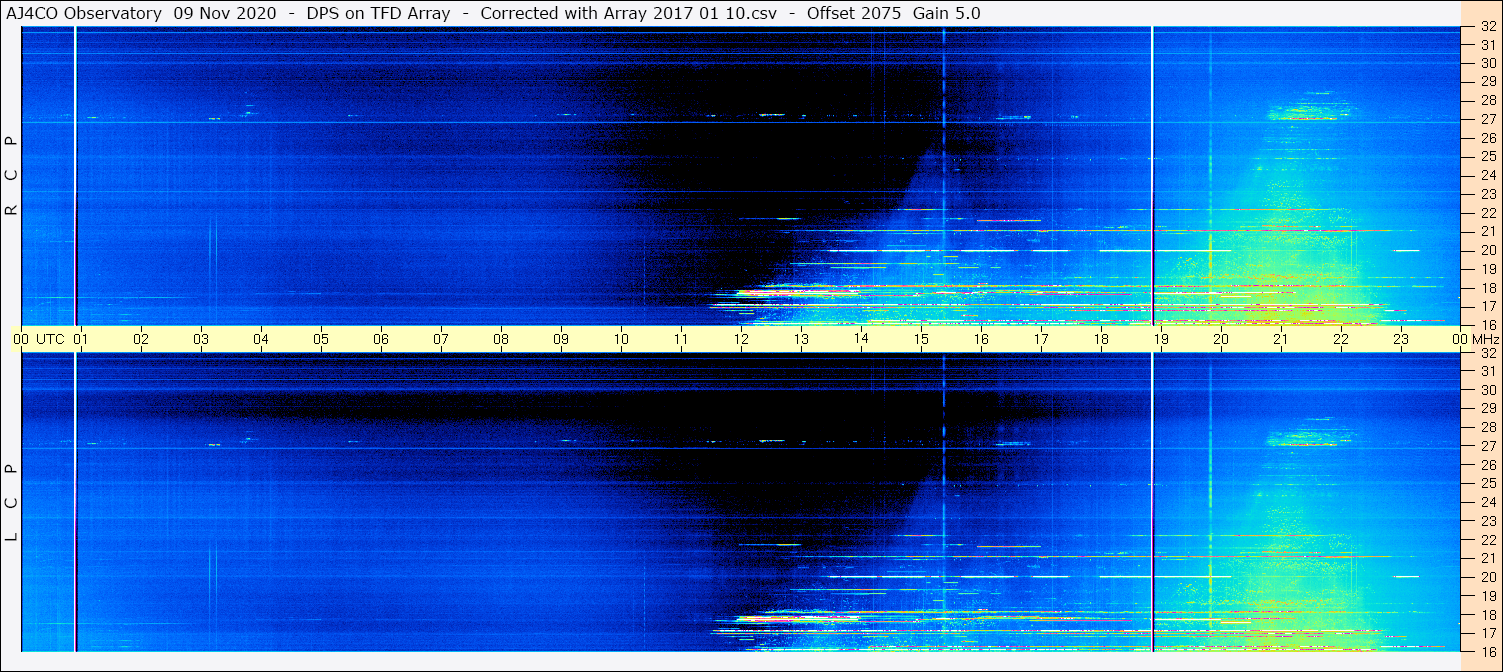Click the "L C P" panel label
The height and width of the screenshot is (672, 1503).
pos(12,503)
